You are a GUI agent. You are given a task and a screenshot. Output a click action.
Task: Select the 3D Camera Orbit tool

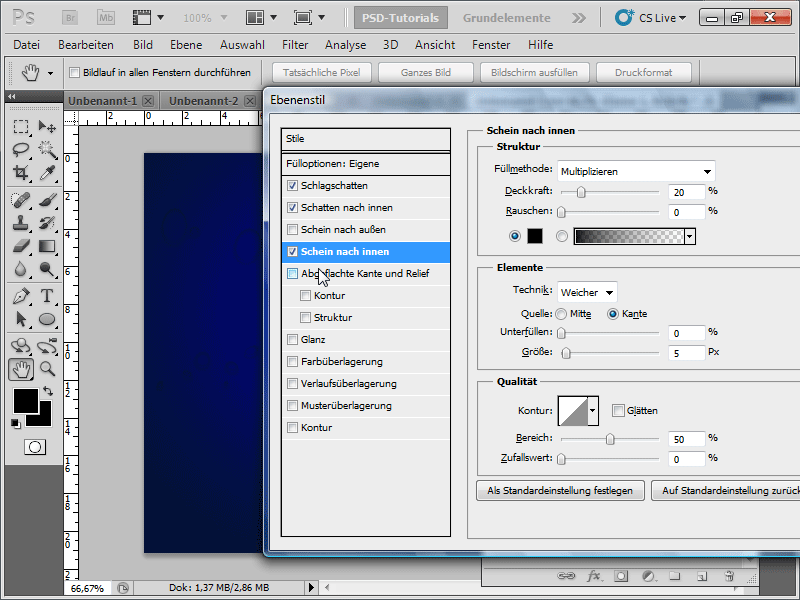click(47, 346)
